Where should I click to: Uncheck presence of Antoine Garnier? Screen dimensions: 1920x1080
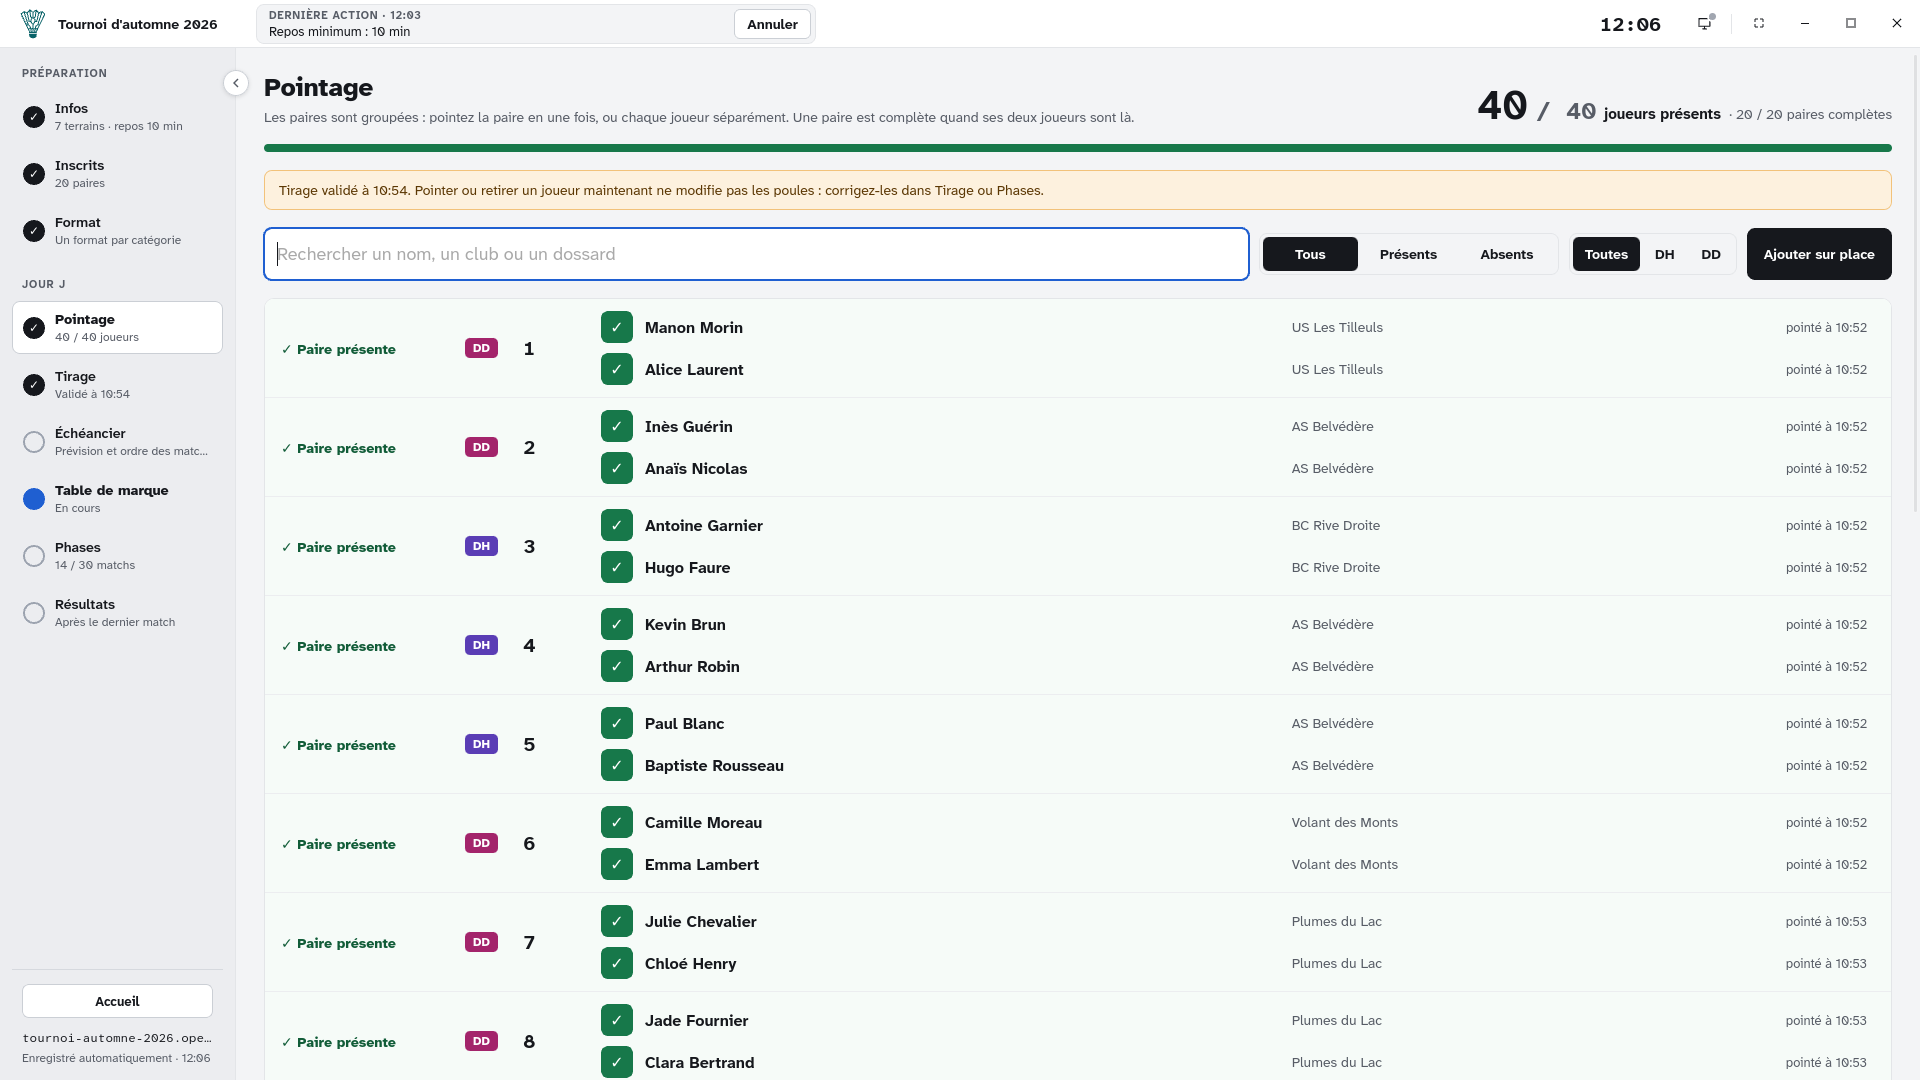617,525
